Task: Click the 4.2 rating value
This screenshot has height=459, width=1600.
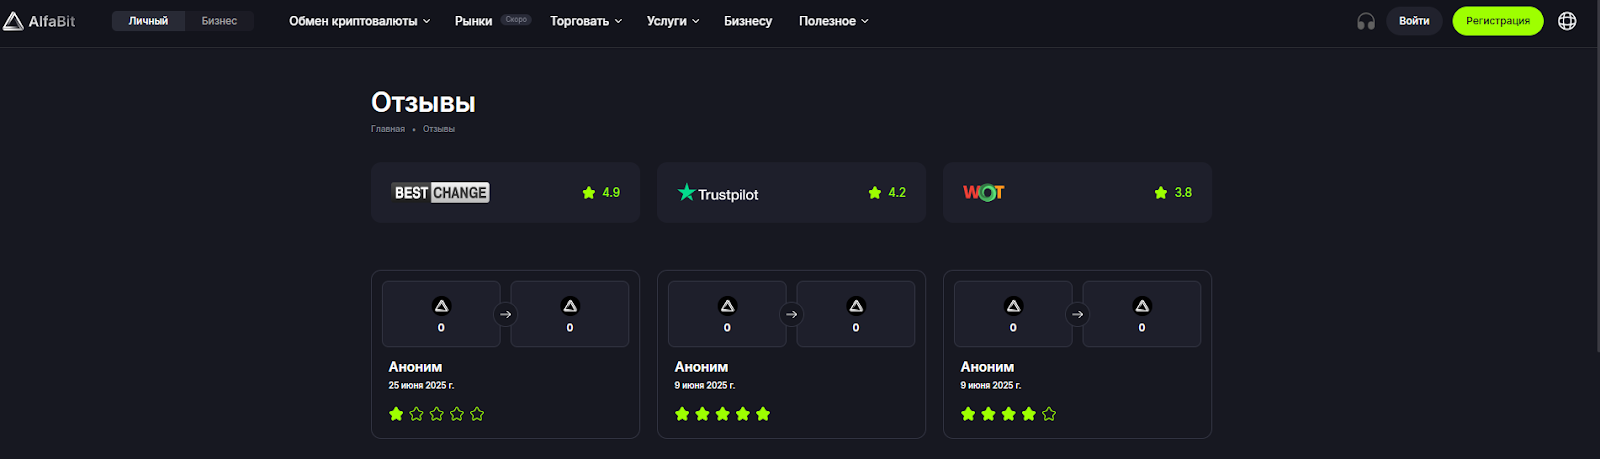Action: 897,192
